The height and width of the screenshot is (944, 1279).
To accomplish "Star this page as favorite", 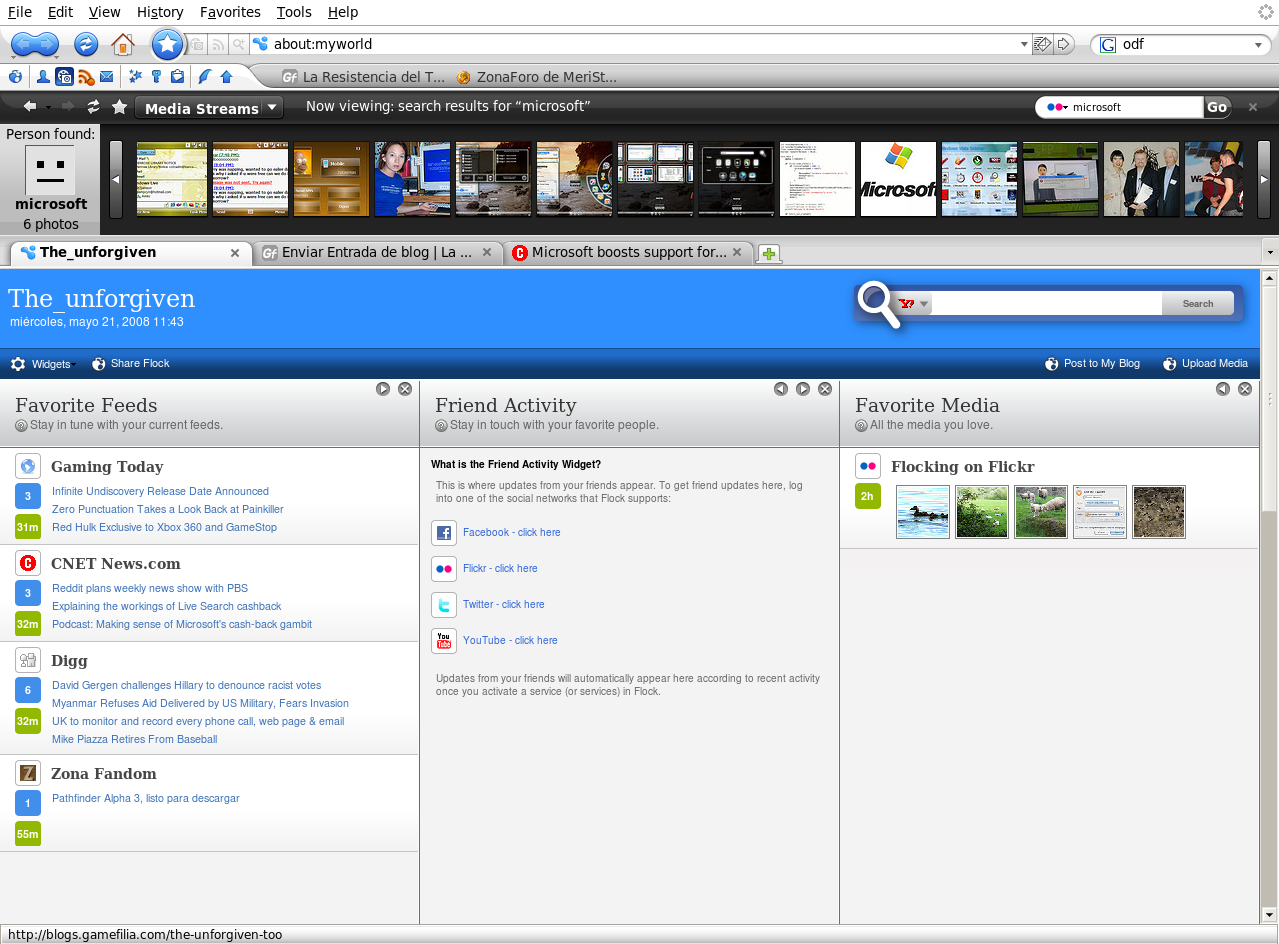I will pyautogui.click(x=168, y=44).
